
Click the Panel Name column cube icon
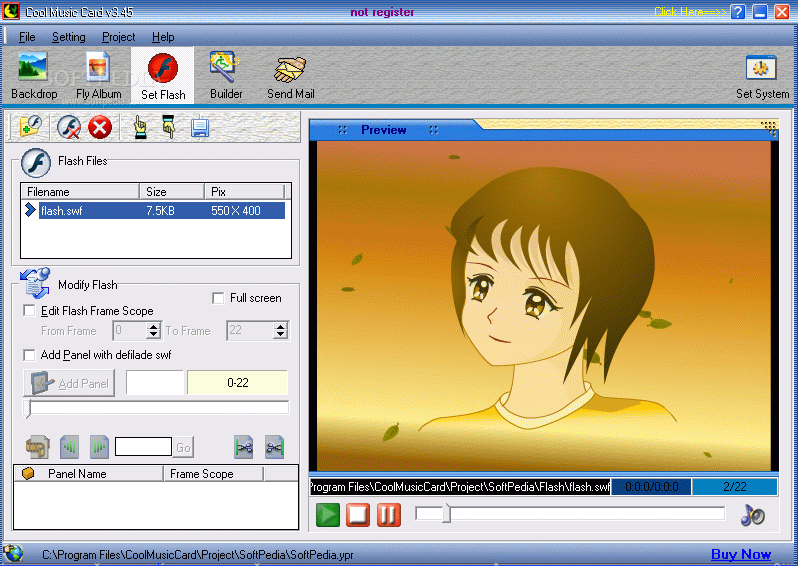click(x=28, y=473)
